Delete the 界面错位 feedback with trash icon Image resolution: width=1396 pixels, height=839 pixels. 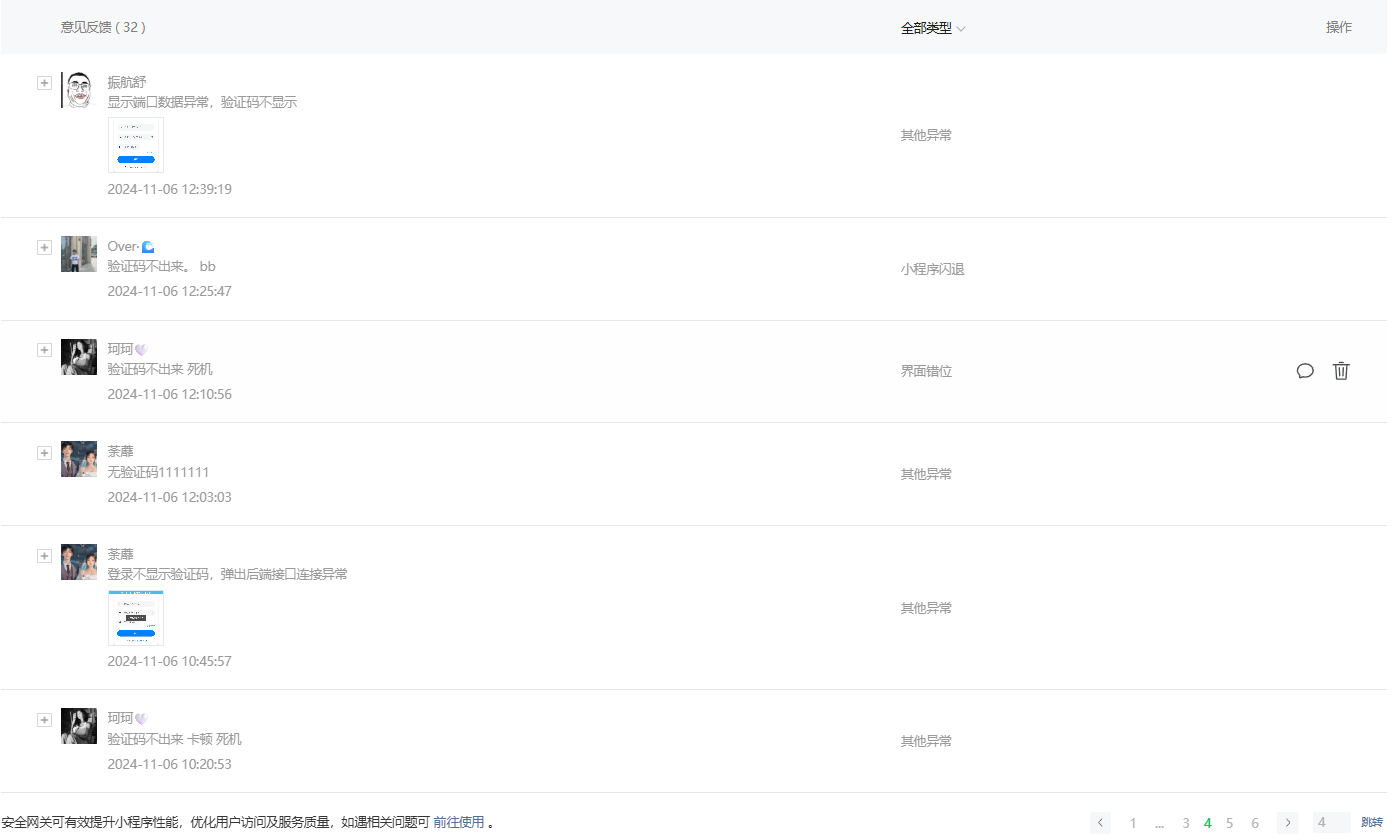1341,371
